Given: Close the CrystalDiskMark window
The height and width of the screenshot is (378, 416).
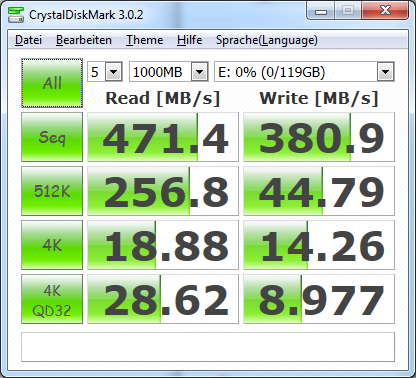Looking at the screenshot, I should pyautogui.click(x=385, y=11).
